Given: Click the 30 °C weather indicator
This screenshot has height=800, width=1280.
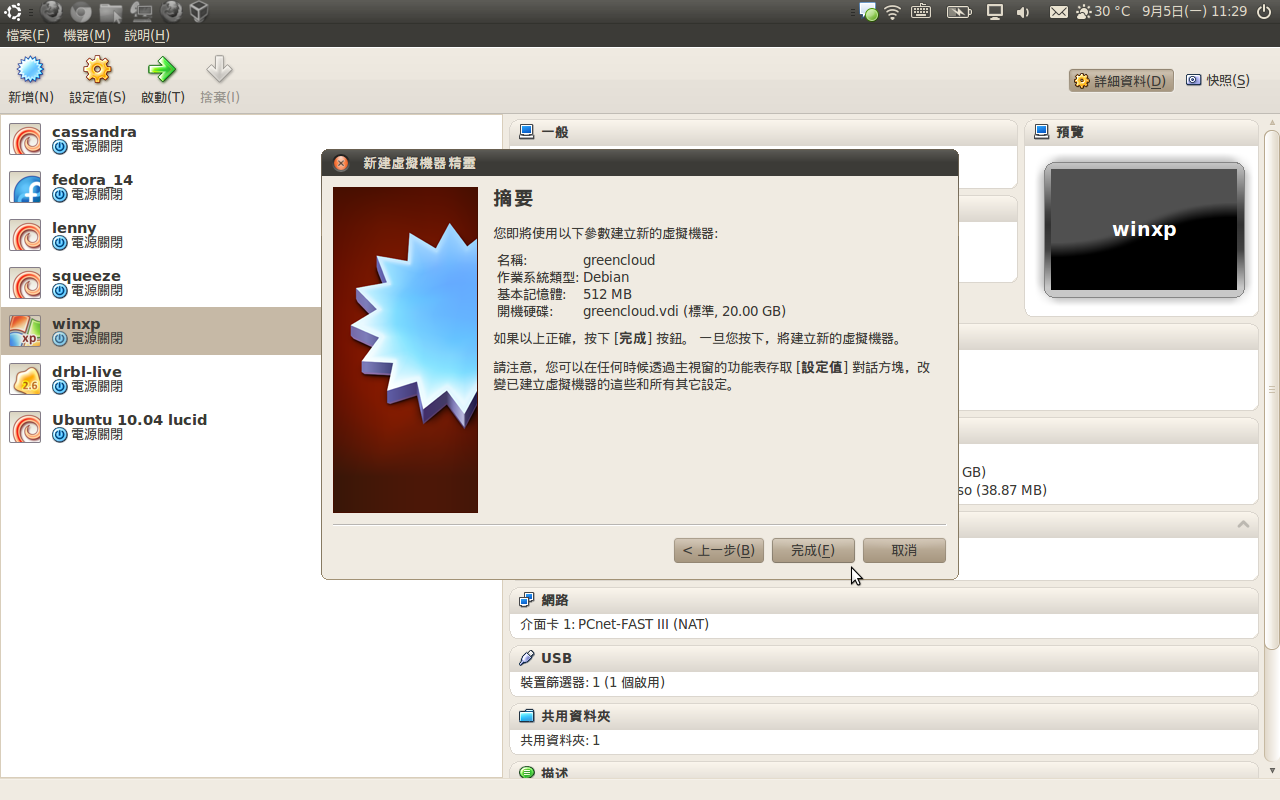Looking at the screenshot, I should click(x=1103, y=12).
